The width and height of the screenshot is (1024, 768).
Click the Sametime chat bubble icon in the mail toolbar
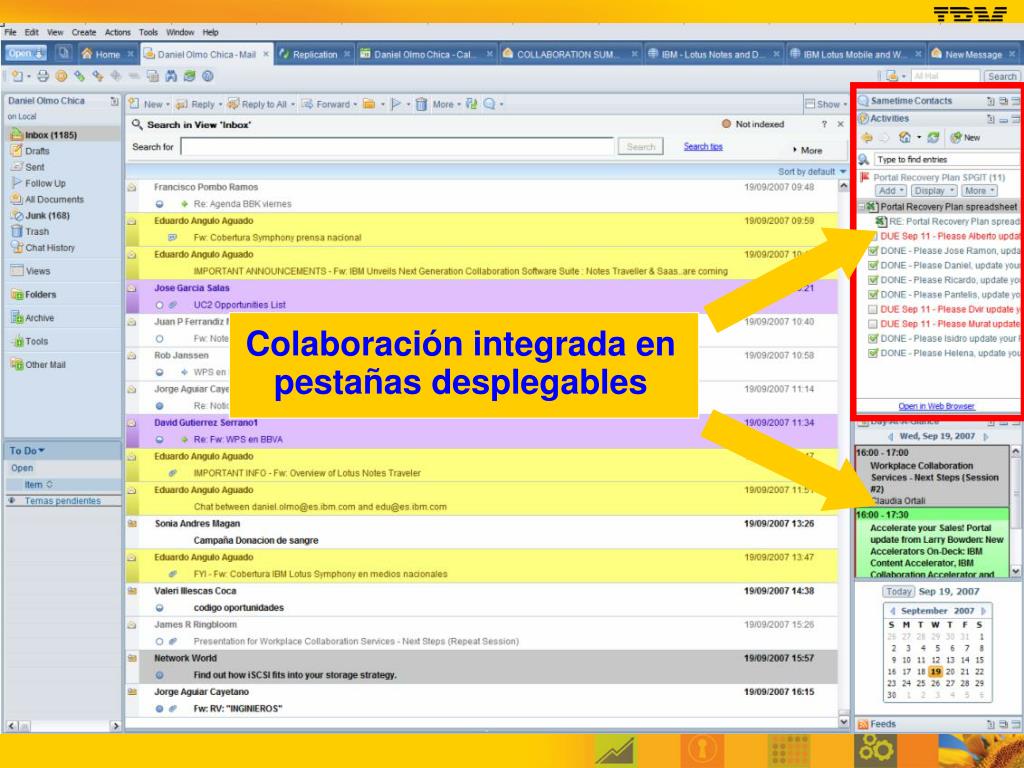pyautogui.click(x=489, y=104)
